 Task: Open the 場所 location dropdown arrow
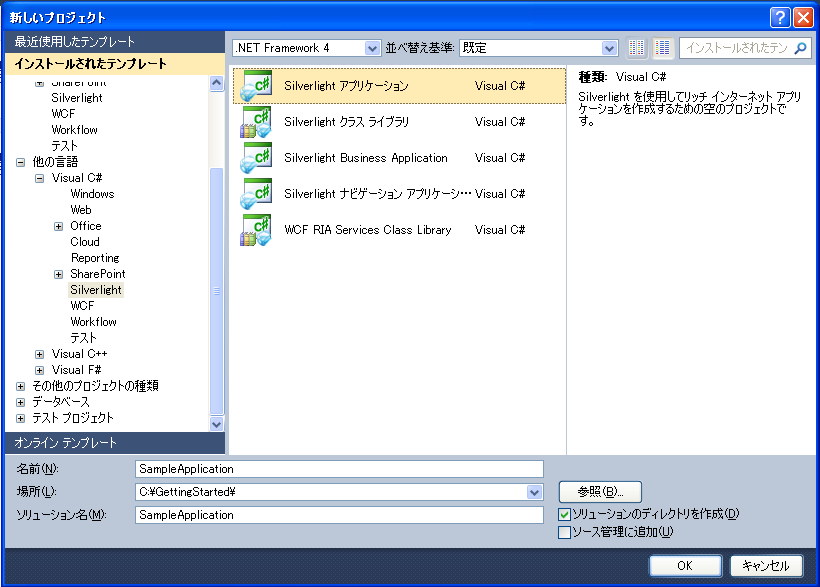tap(534, 492)
